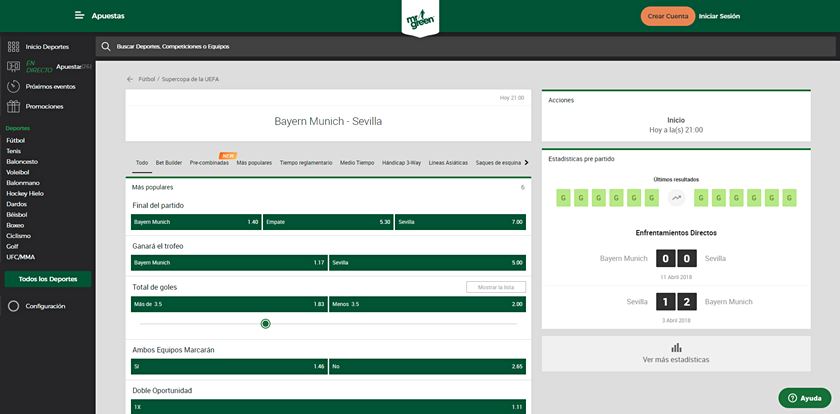Click the Apuestas header label
840x414 pixels.
[108, 16]
